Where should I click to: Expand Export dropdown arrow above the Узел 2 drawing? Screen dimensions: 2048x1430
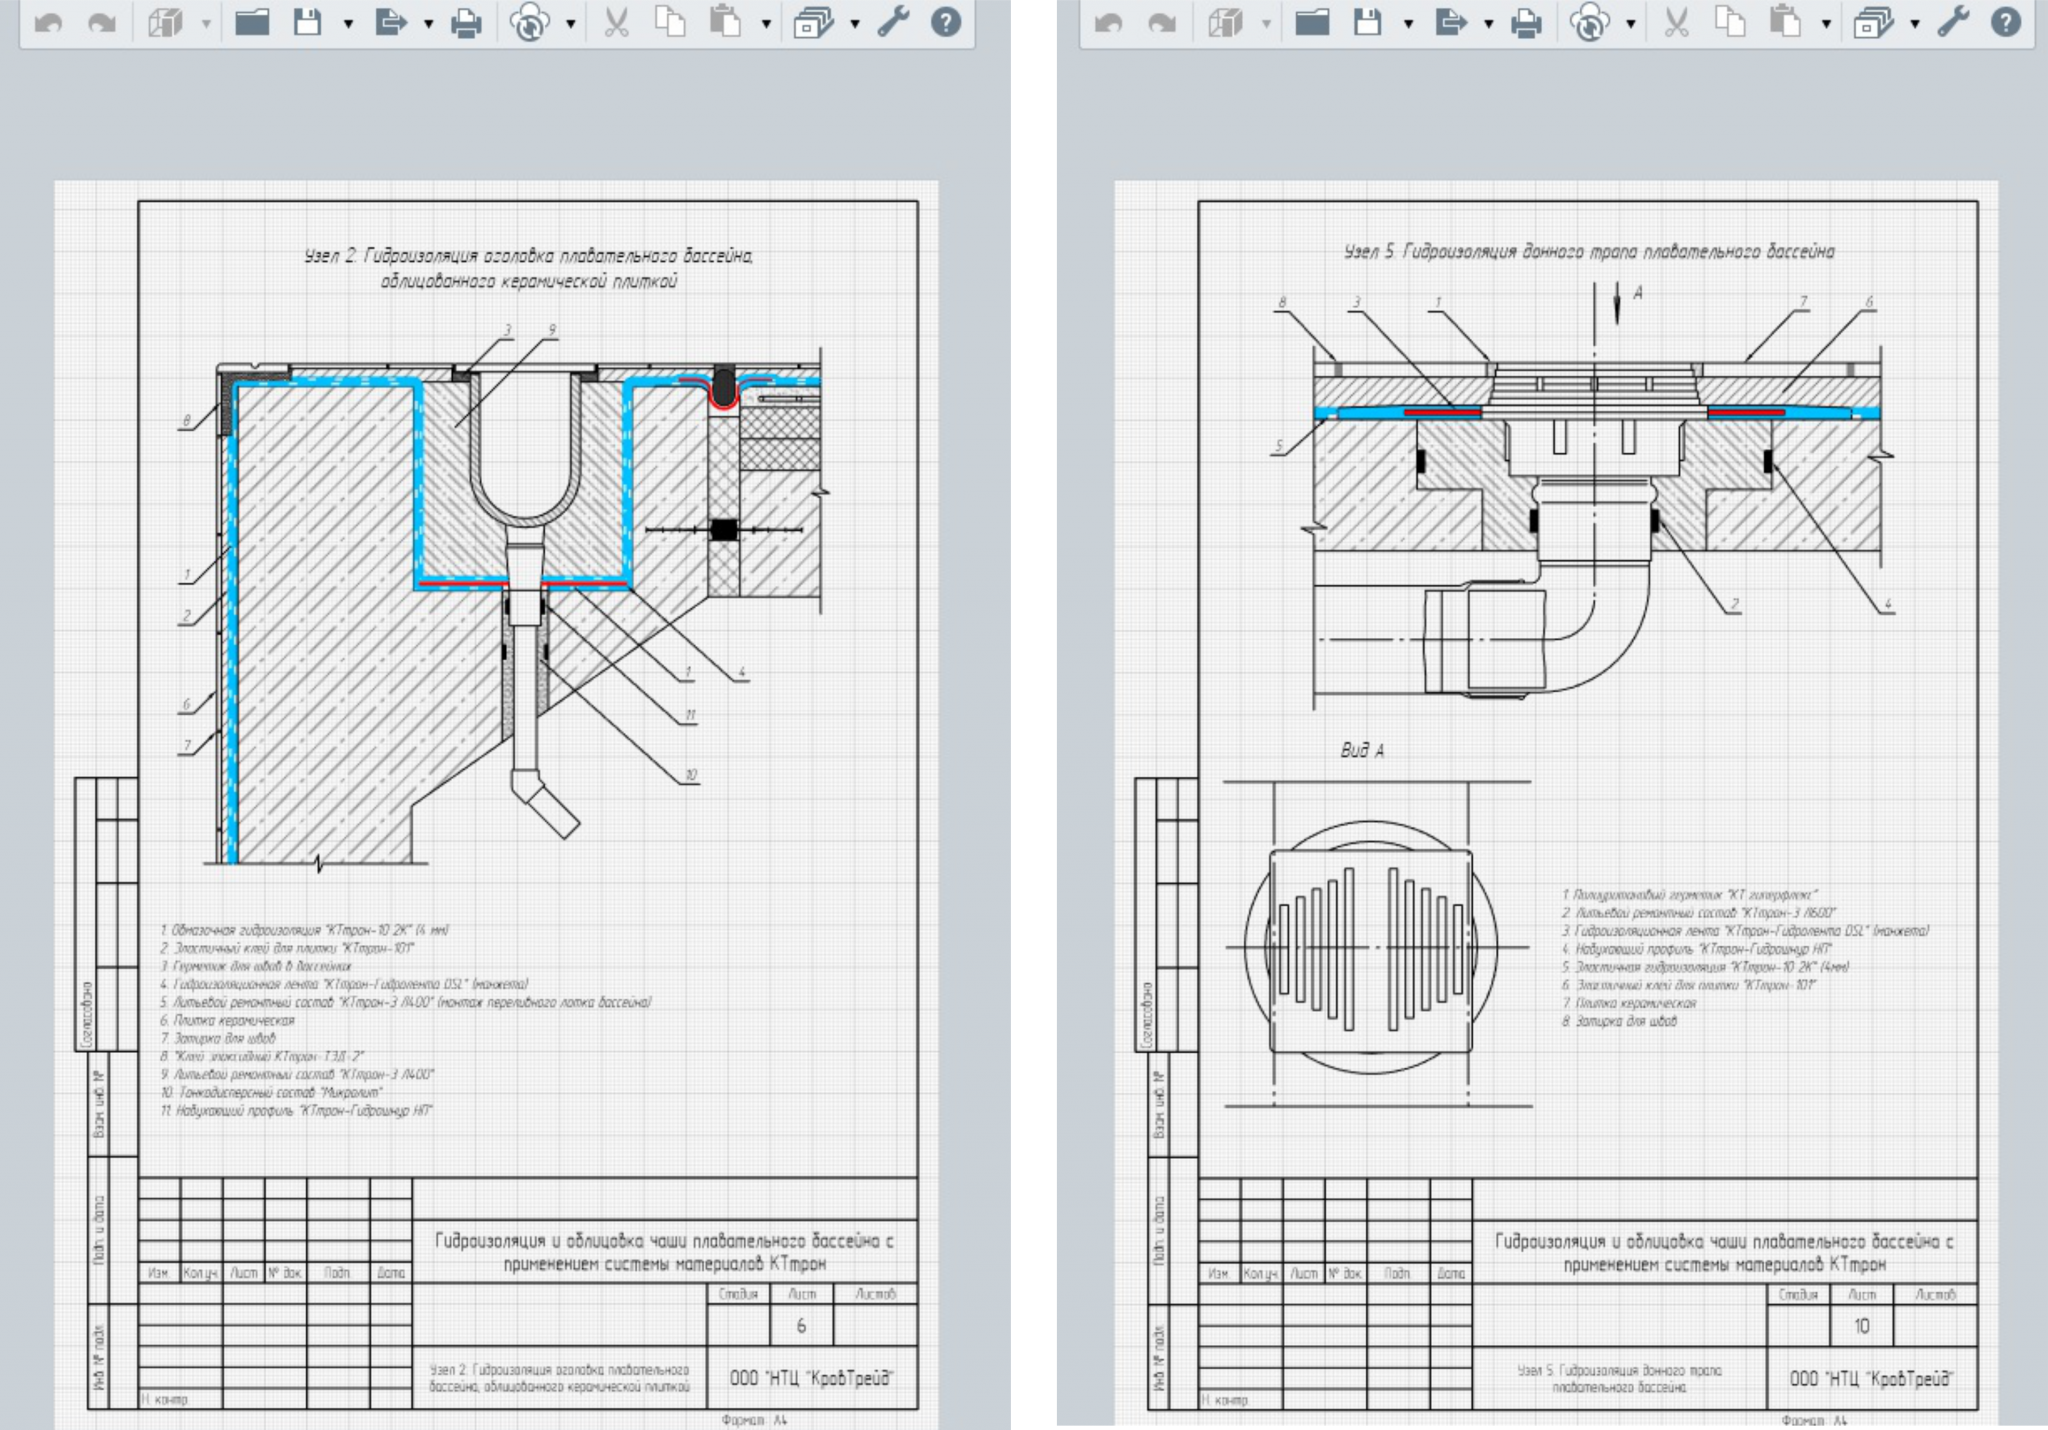(428, 23)
